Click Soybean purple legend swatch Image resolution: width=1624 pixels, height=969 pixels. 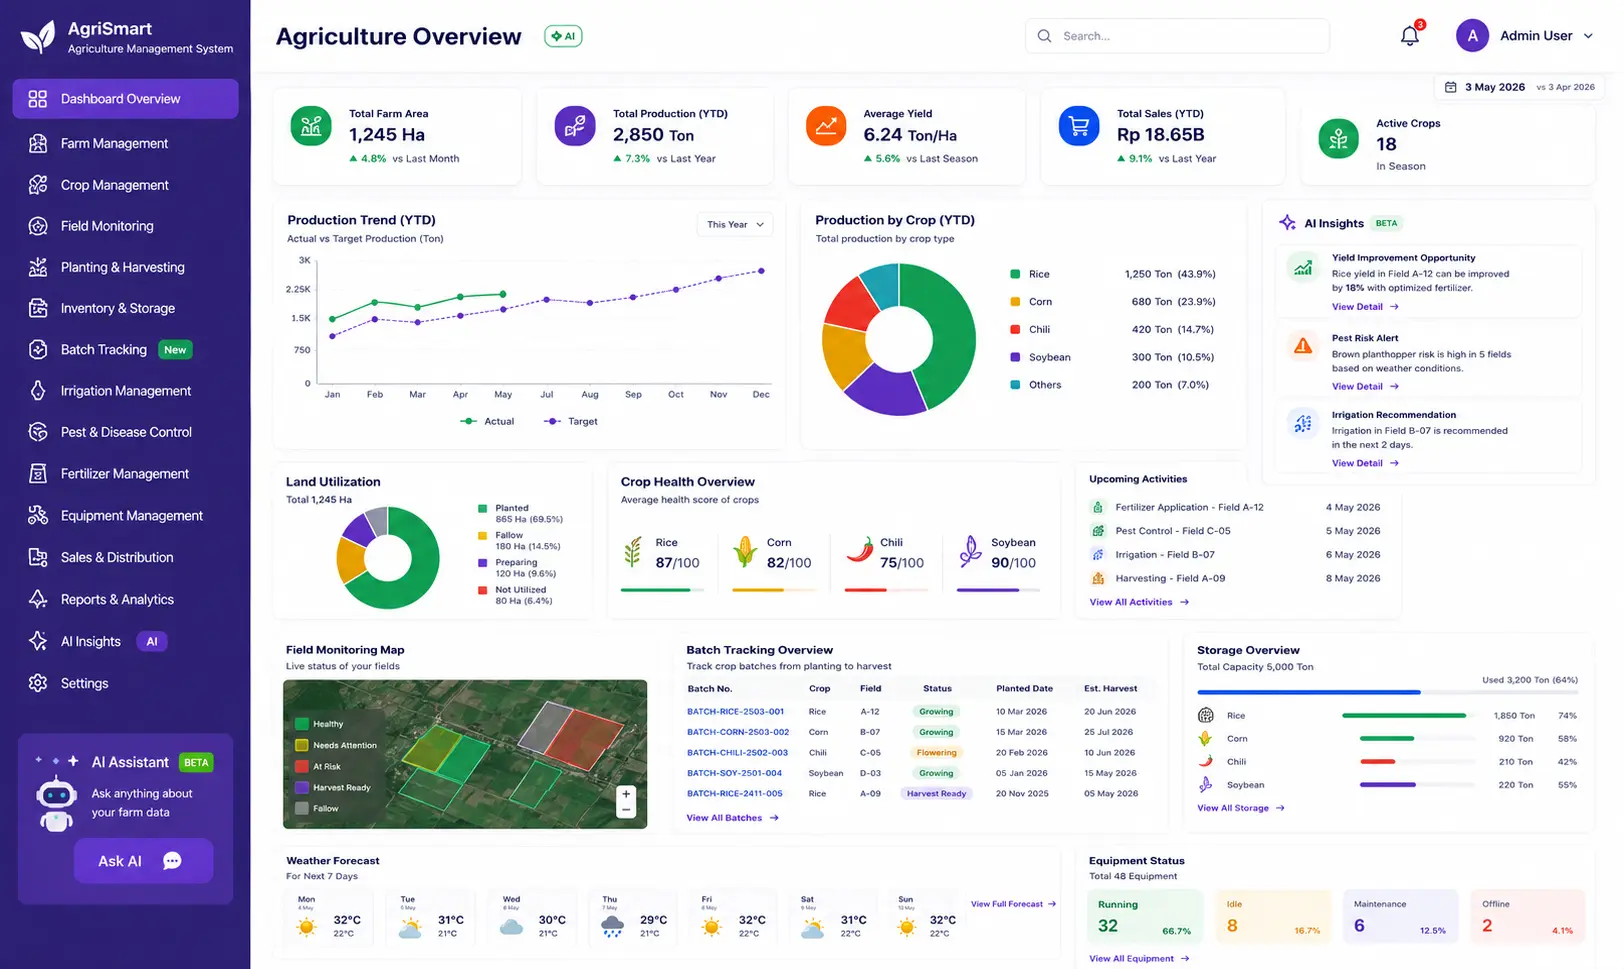[1015, 357]
